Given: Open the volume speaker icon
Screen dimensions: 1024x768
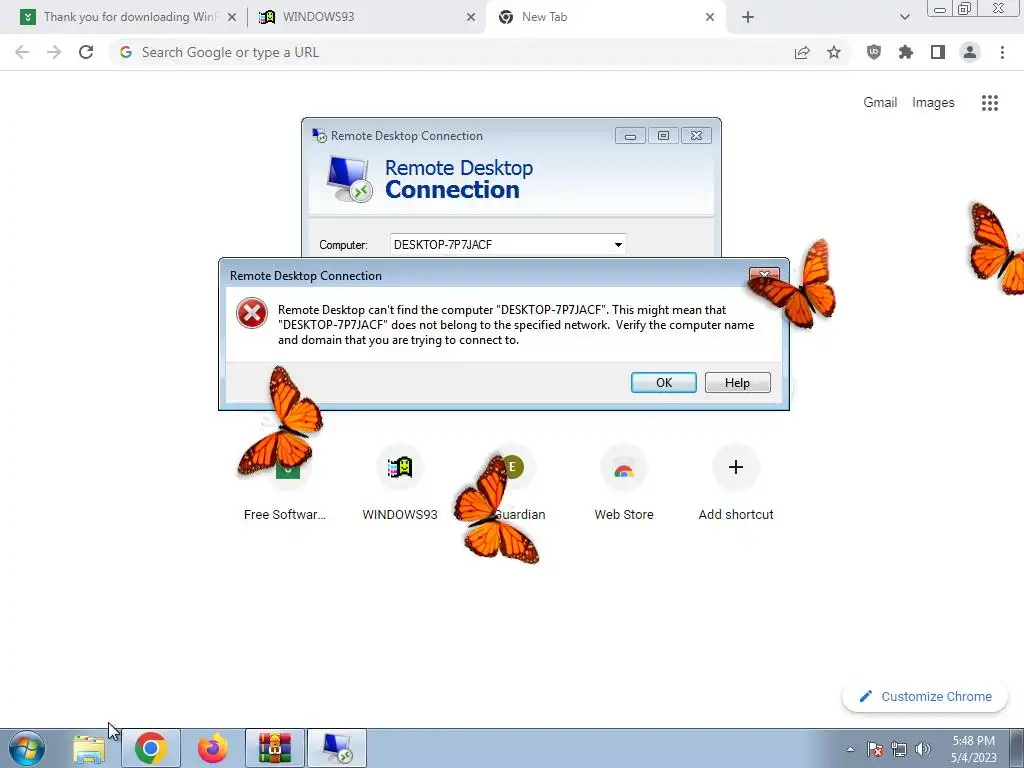Looking at the screenshot, I should [922, 749].
